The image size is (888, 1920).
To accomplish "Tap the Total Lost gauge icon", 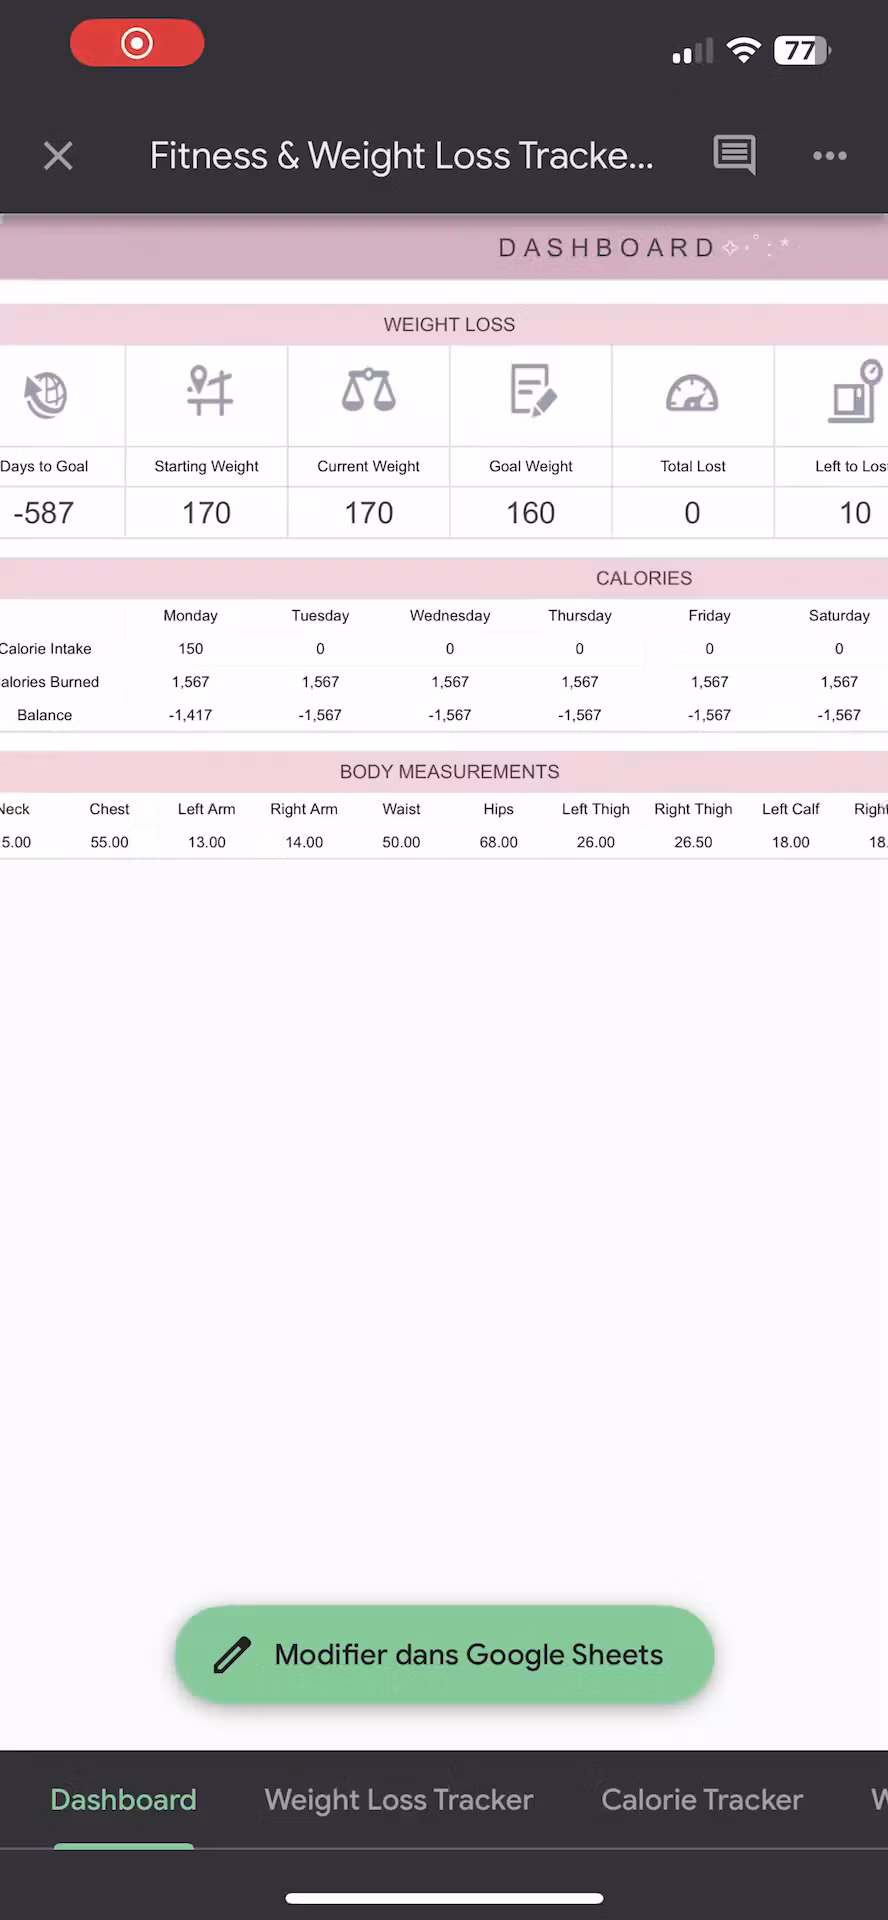I will (x=692, y=393).
